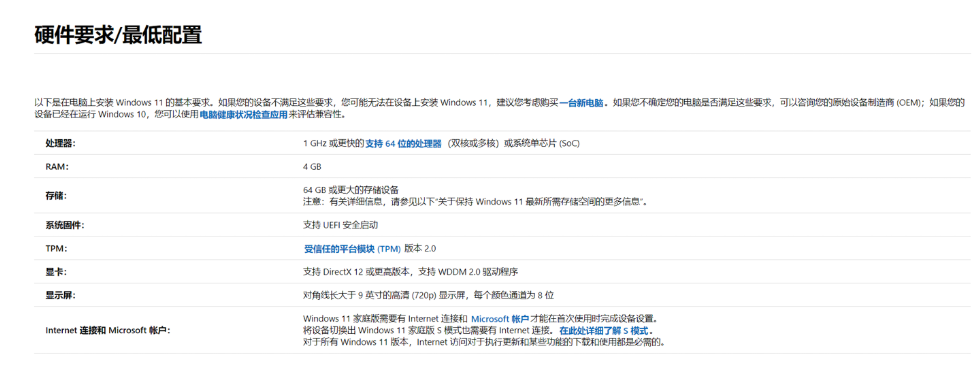Select the "存储:" row label
The image size is (978, 379).
coord(56,196)
